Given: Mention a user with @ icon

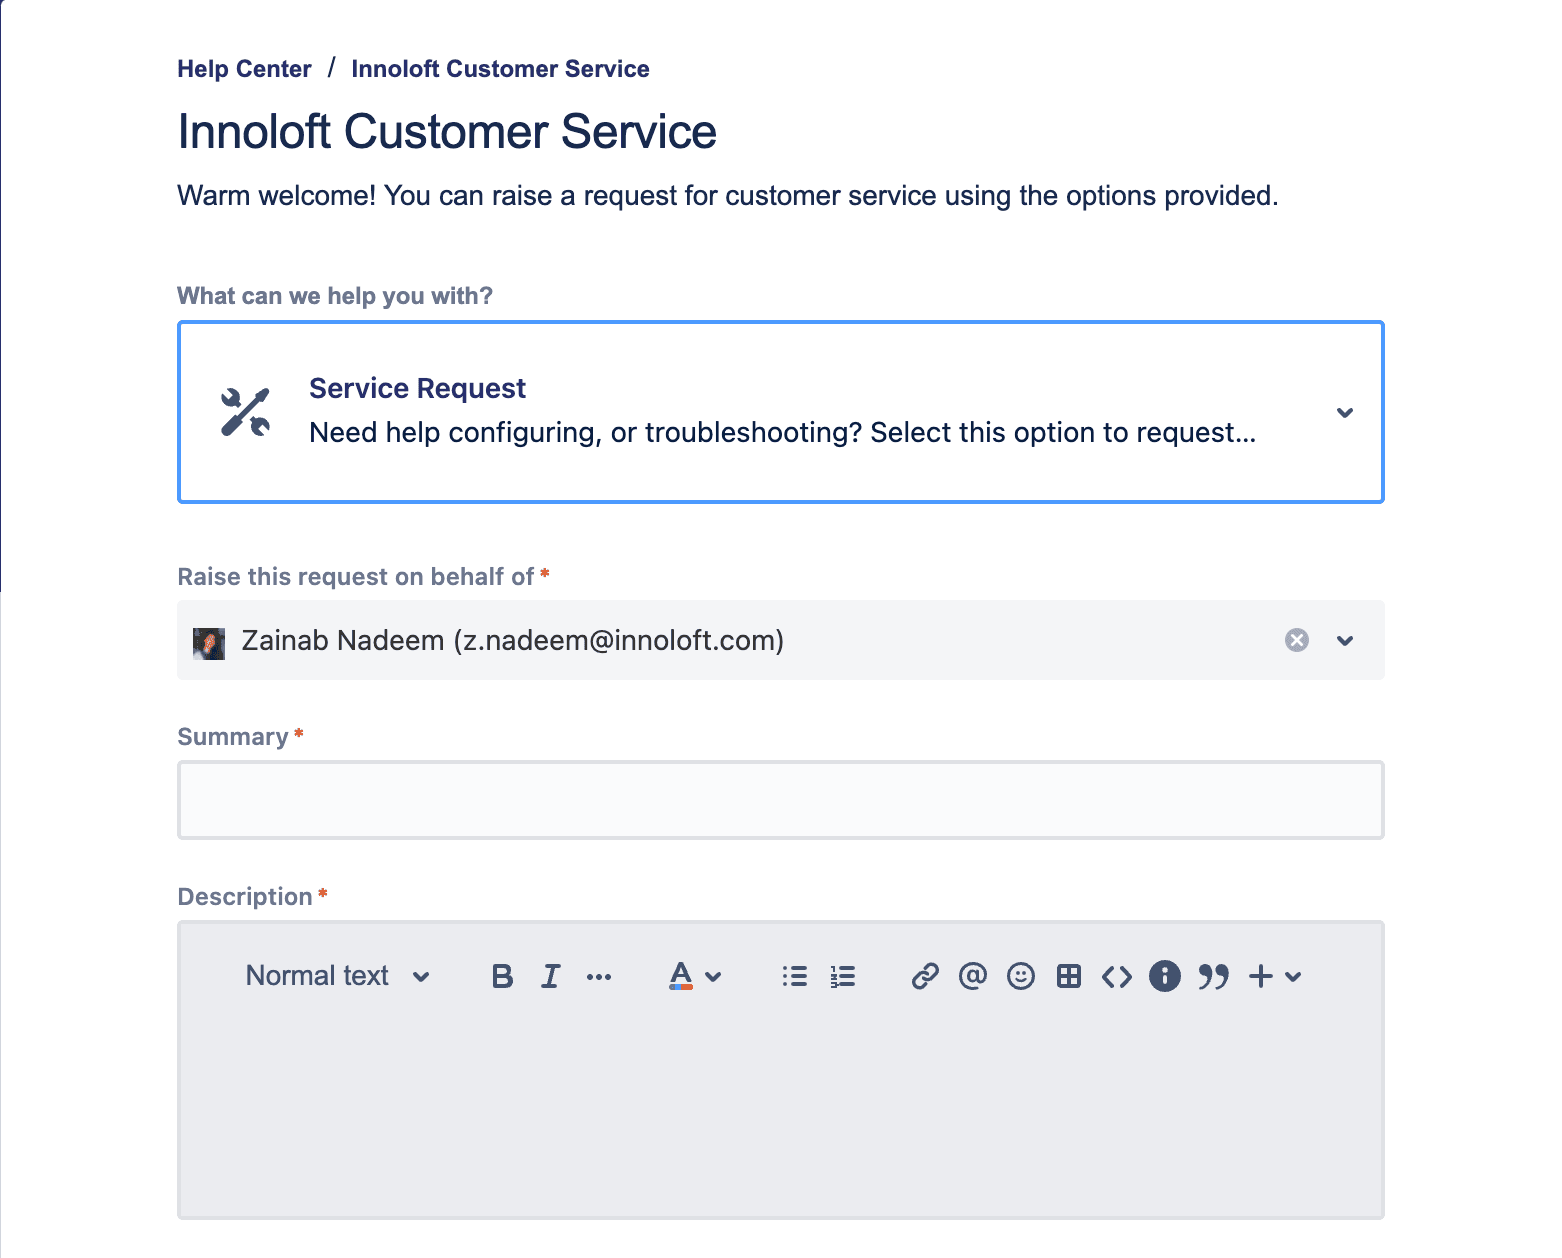Looking at the screenshot, I should [972, 976].
